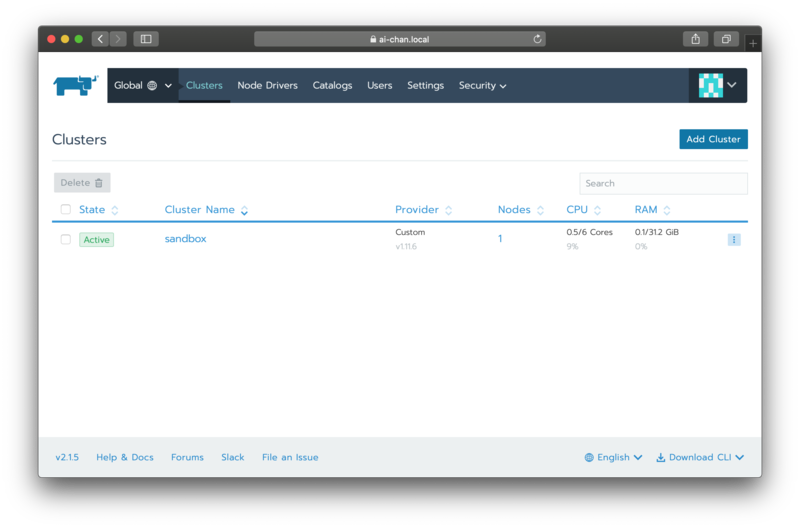Open the Catalogs tab
This screenshot has width=800, height=528.
click(x=332, y=86)
